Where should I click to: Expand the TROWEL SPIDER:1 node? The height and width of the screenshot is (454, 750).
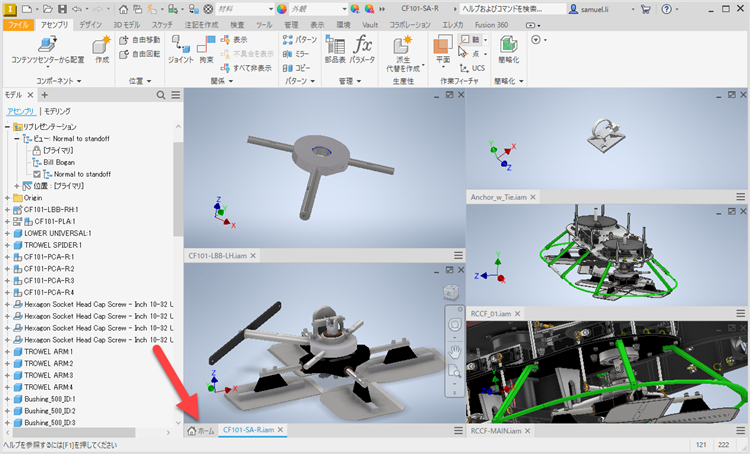click(x=7, y=245)
